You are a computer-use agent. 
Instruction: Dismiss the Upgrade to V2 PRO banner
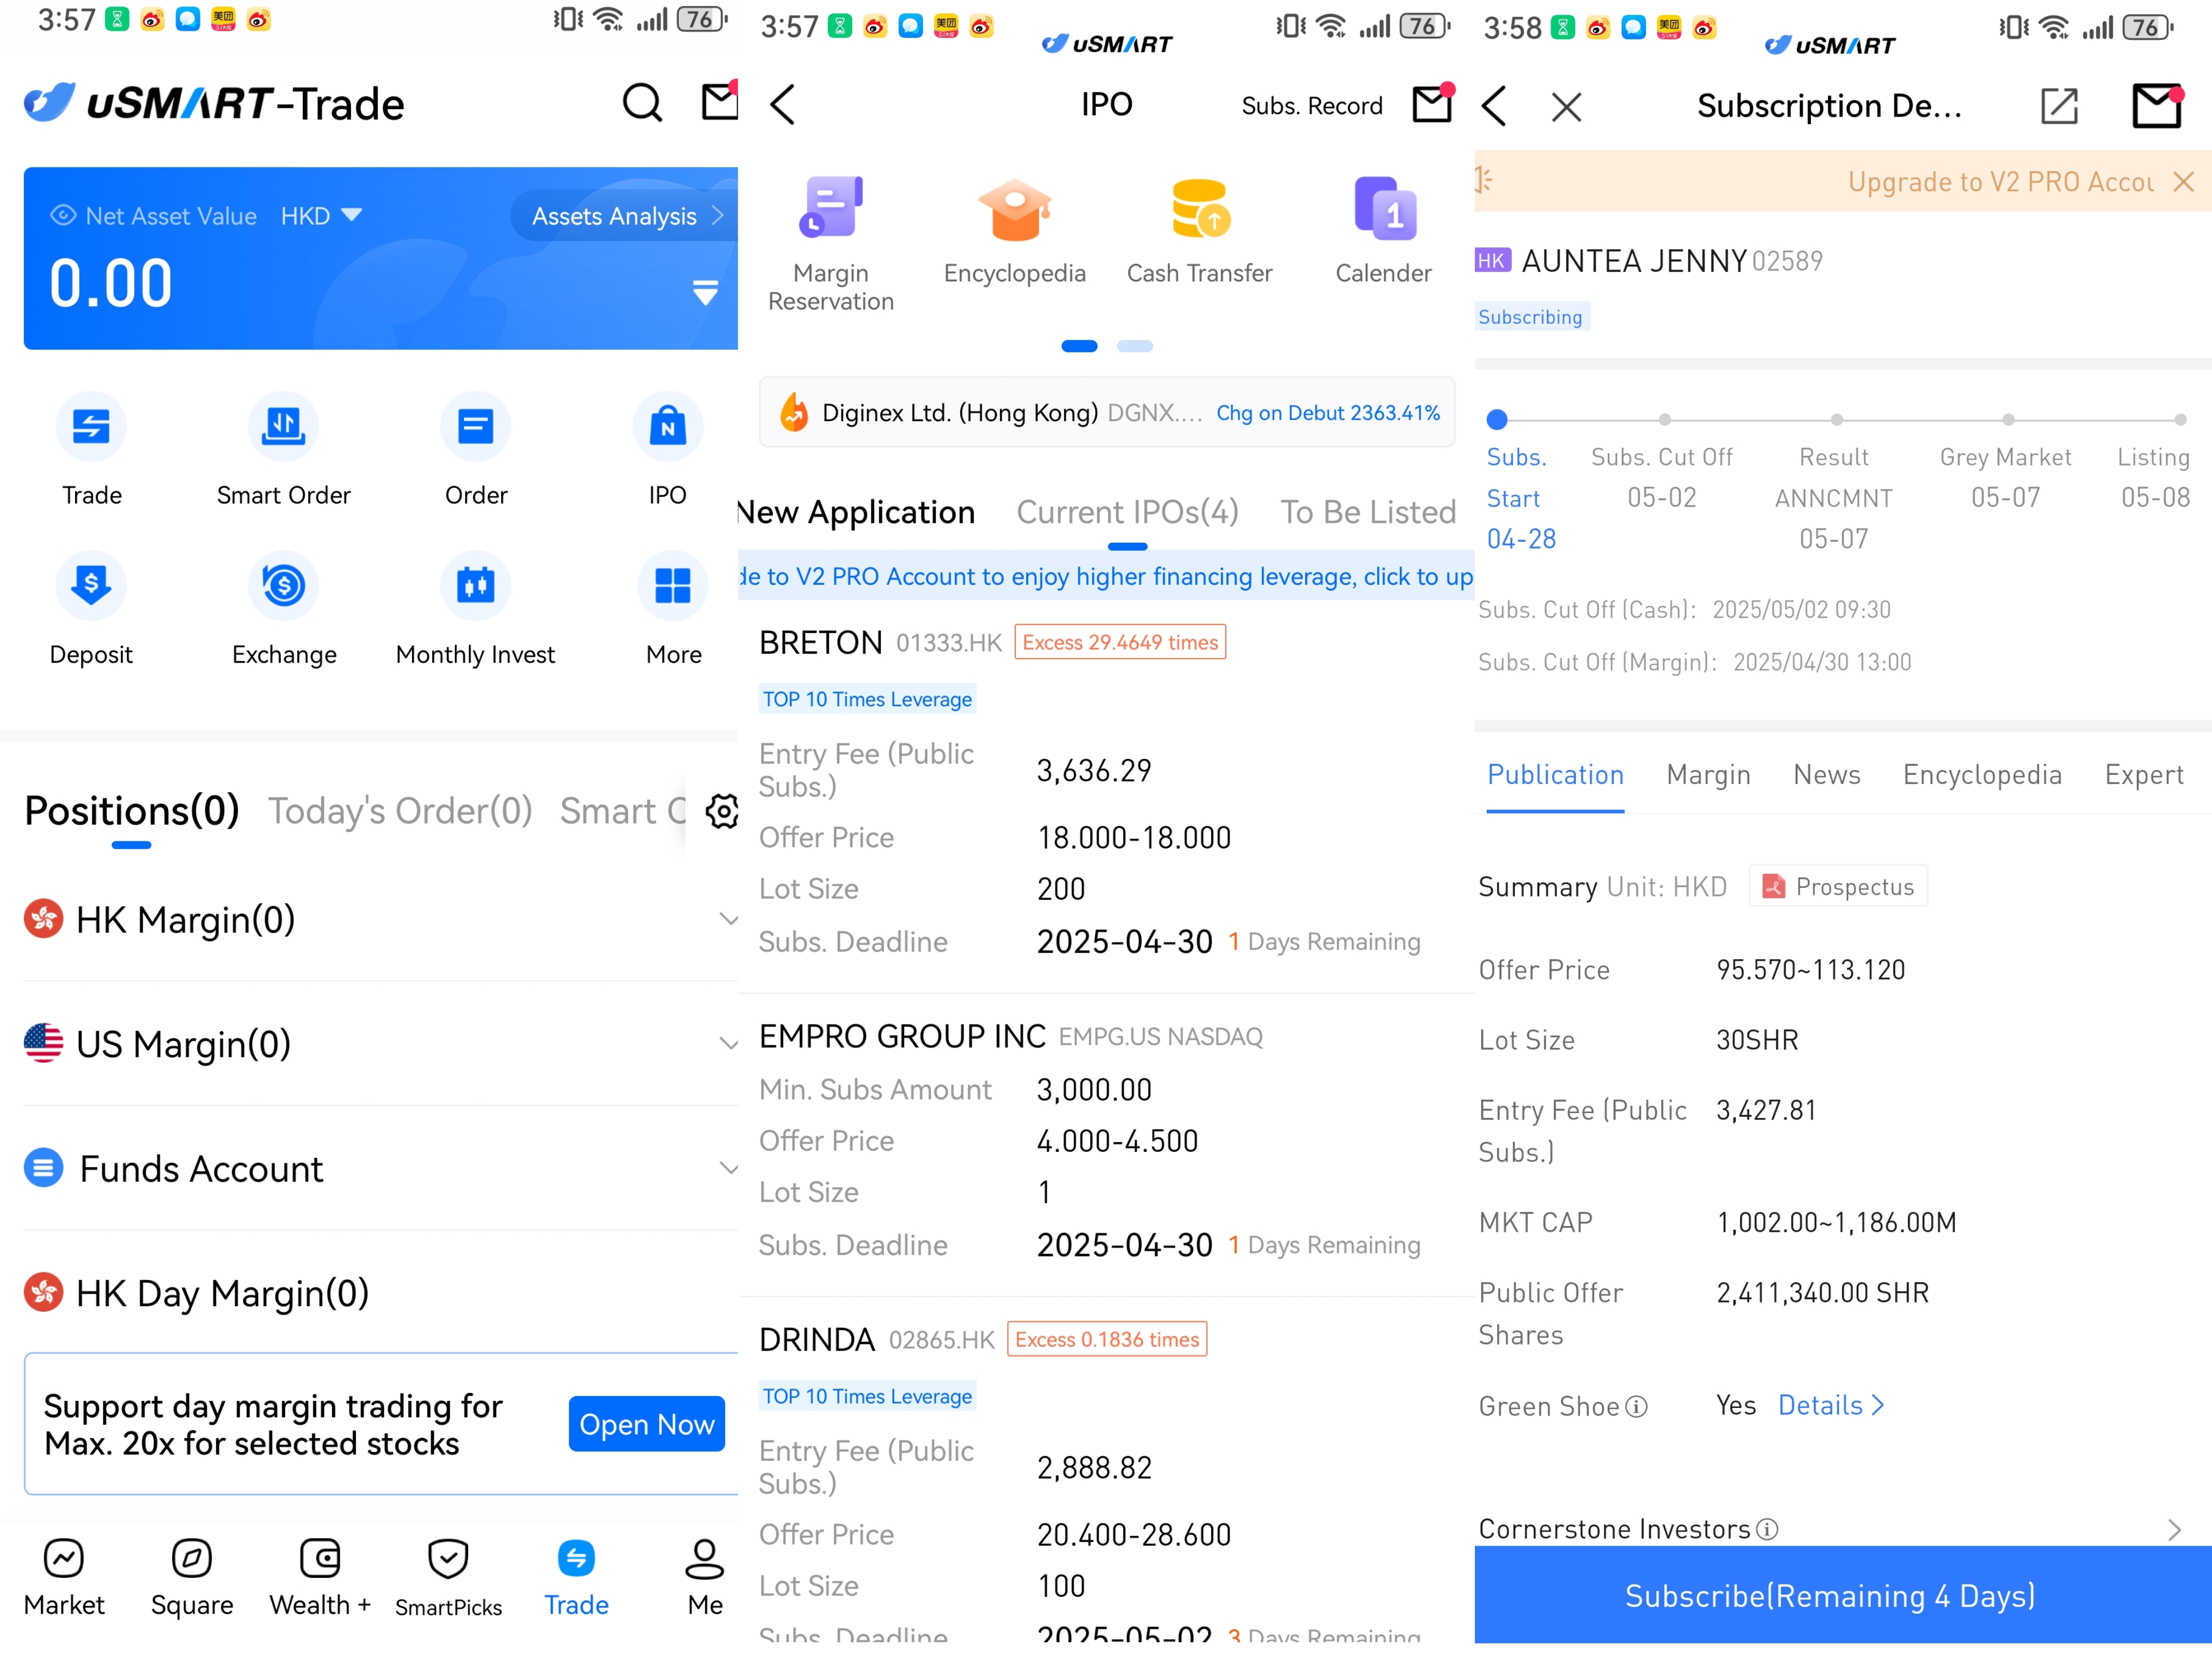[x=2184, y=181]
